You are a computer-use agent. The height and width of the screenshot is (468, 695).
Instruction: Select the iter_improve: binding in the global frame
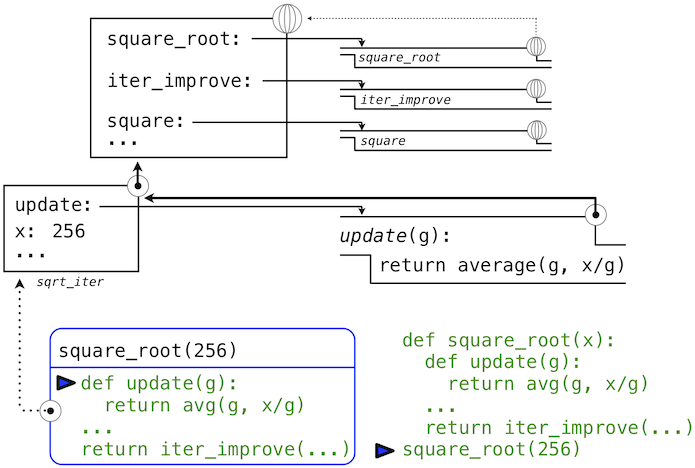179,81
